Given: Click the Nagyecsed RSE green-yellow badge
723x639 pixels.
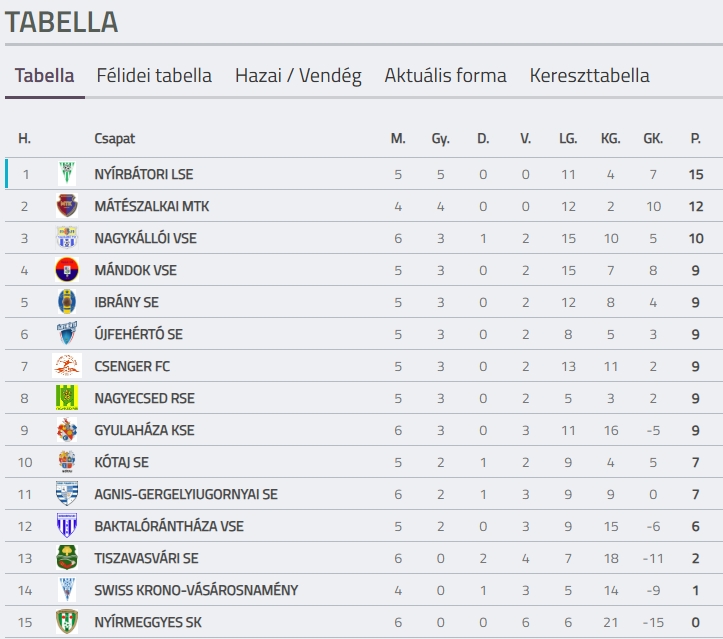Looking at the screenshot, I should 67,398.
